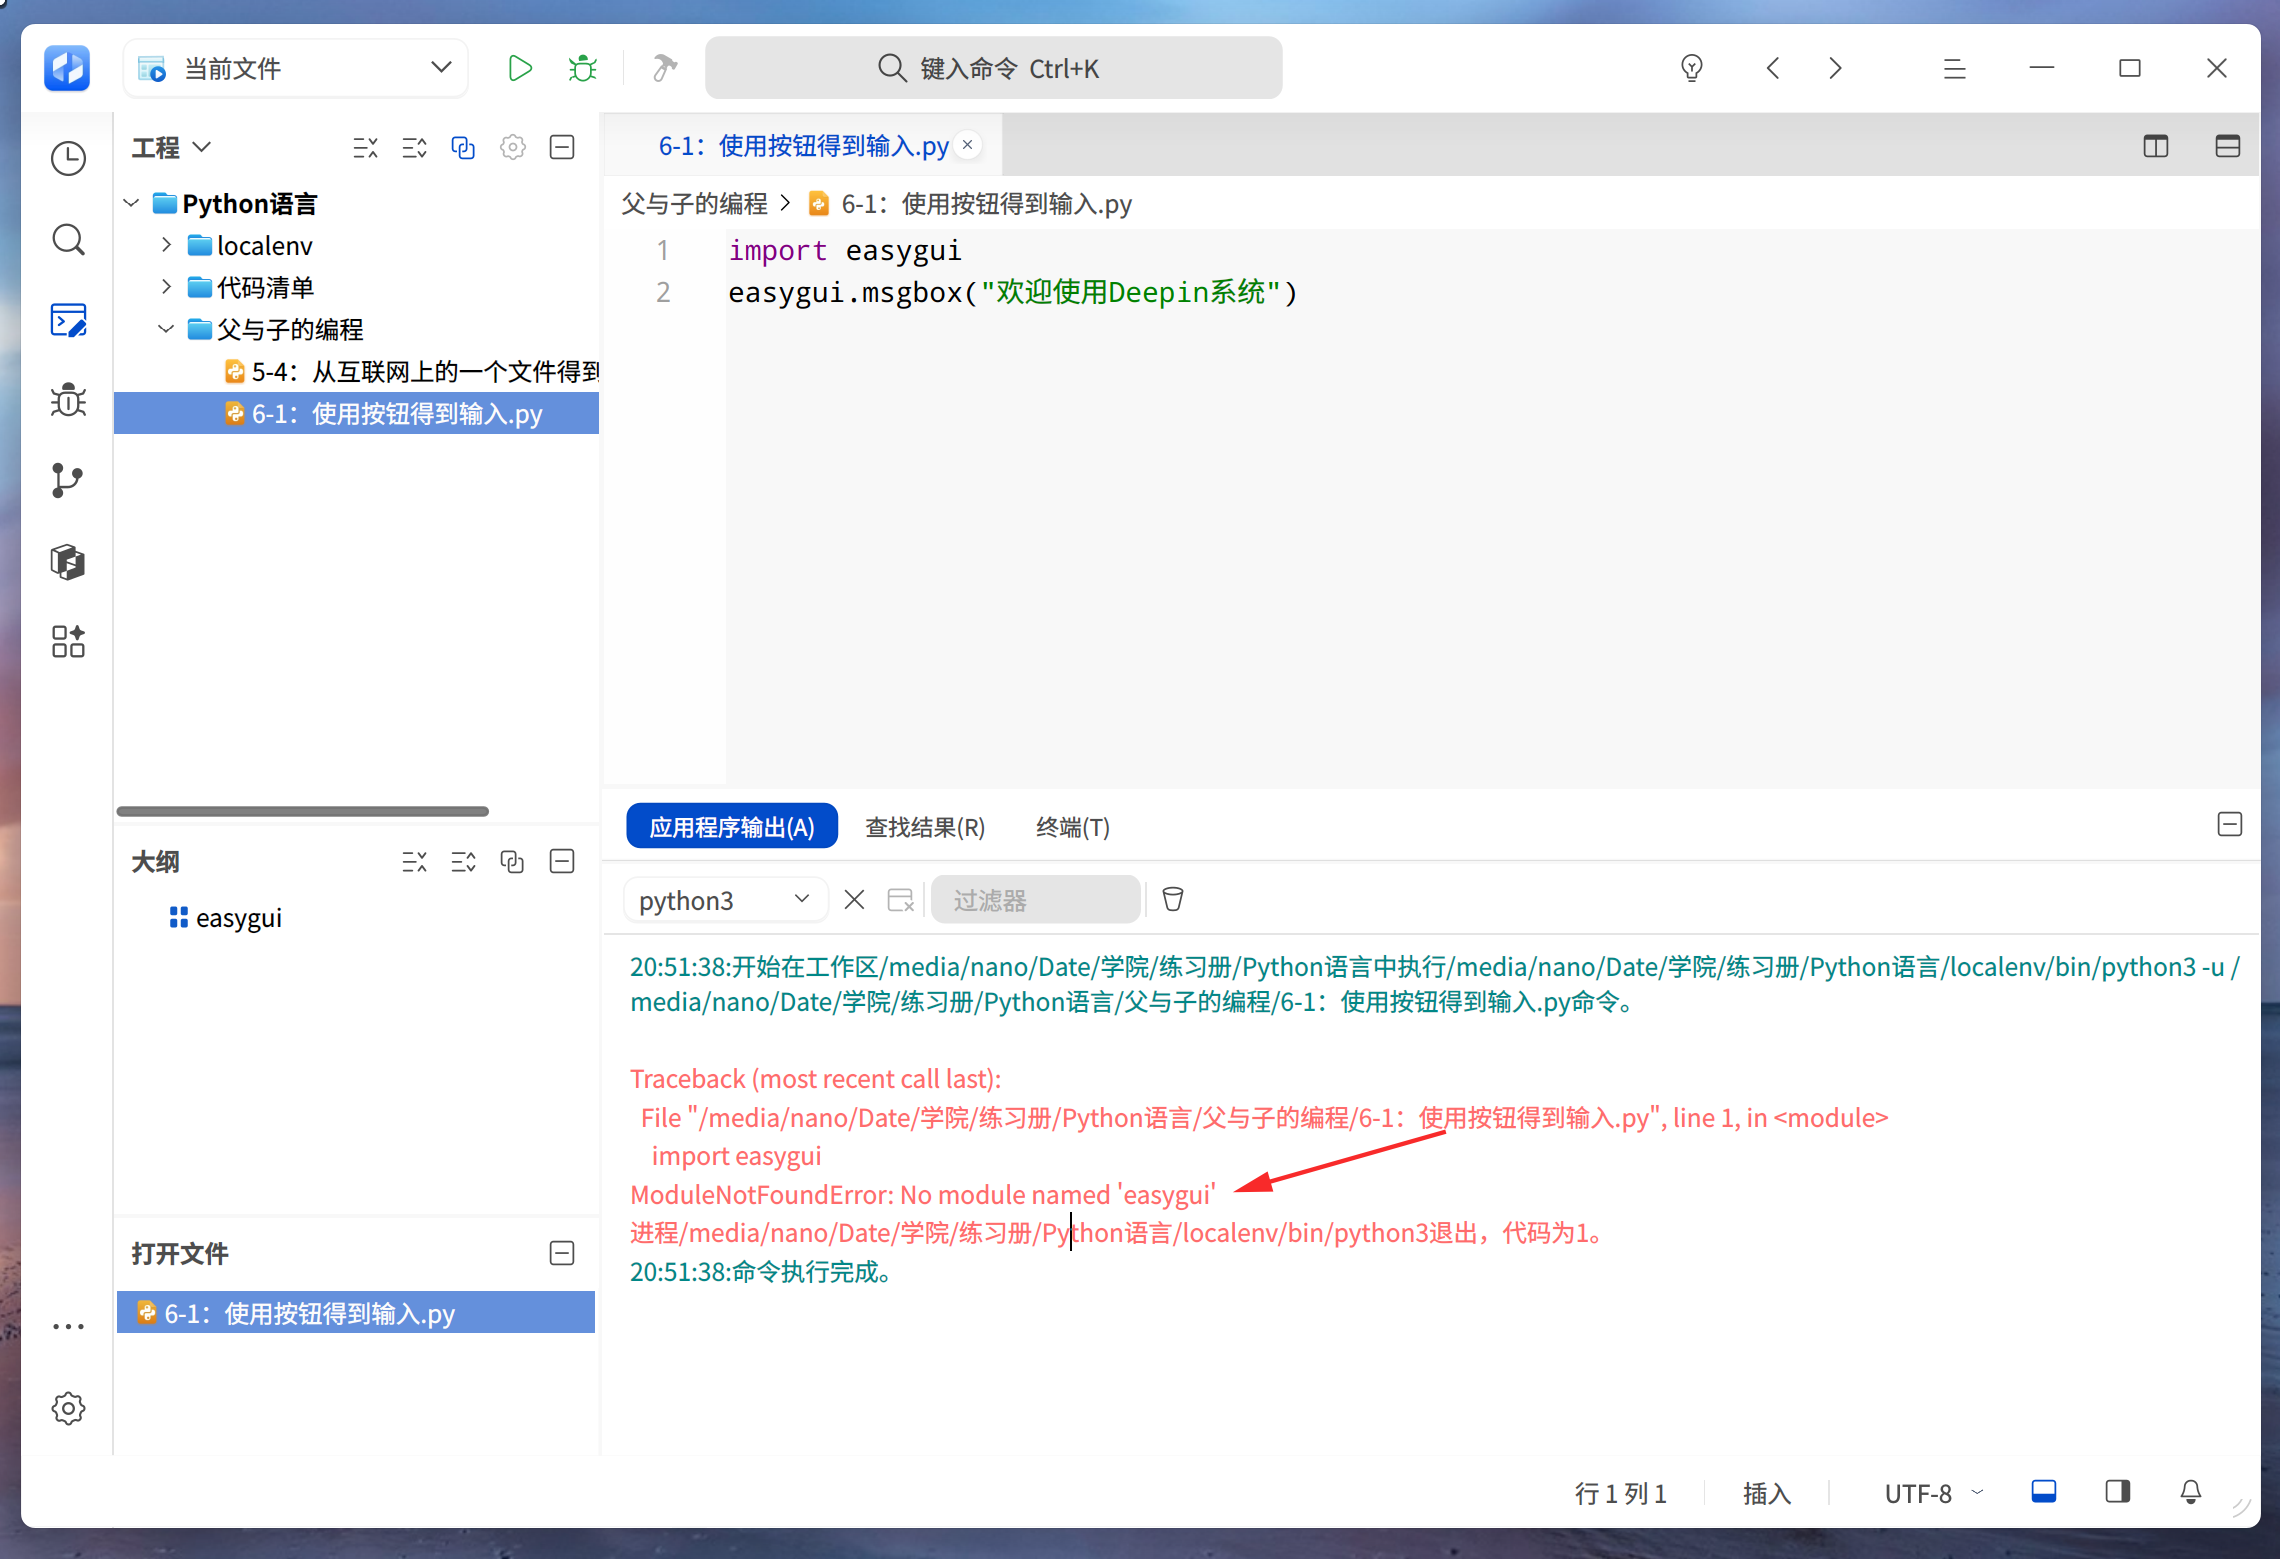Screen dimensions: 2280x1559
Task: Open the settings gear at the sidebar bottom
Action: tap(68, 1408)
